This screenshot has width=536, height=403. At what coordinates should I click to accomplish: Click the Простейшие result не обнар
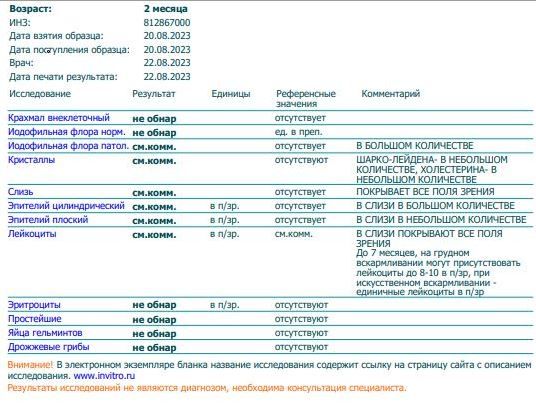pos(154,320)
